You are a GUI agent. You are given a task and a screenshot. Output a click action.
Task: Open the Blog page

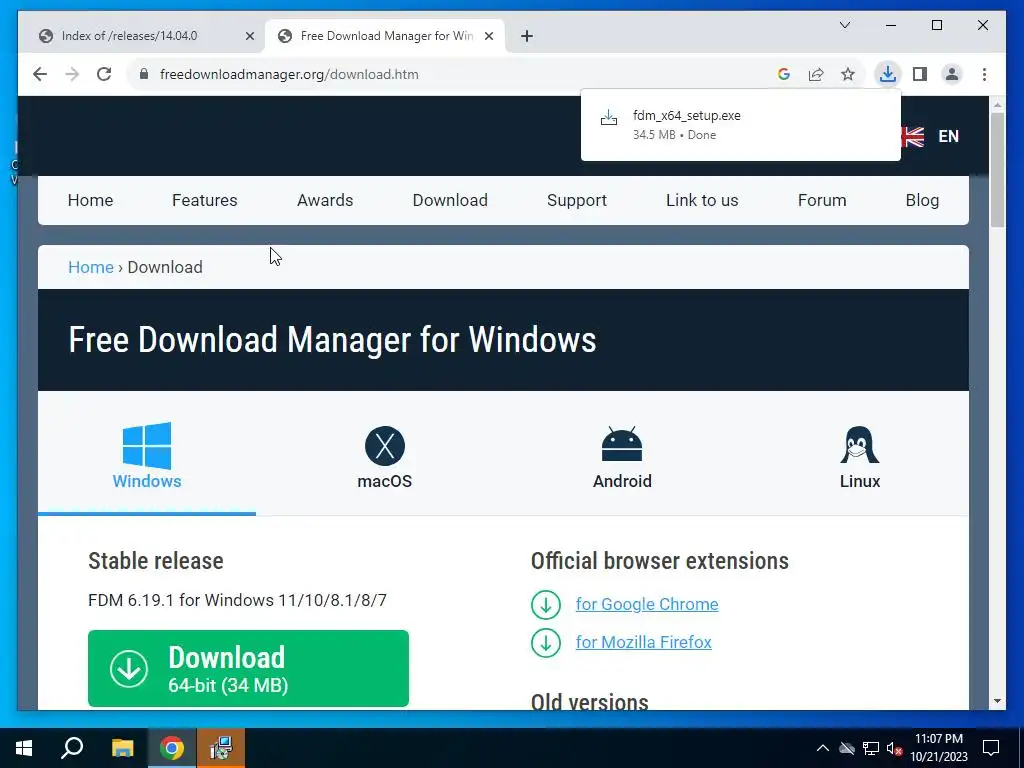point(922,200)
